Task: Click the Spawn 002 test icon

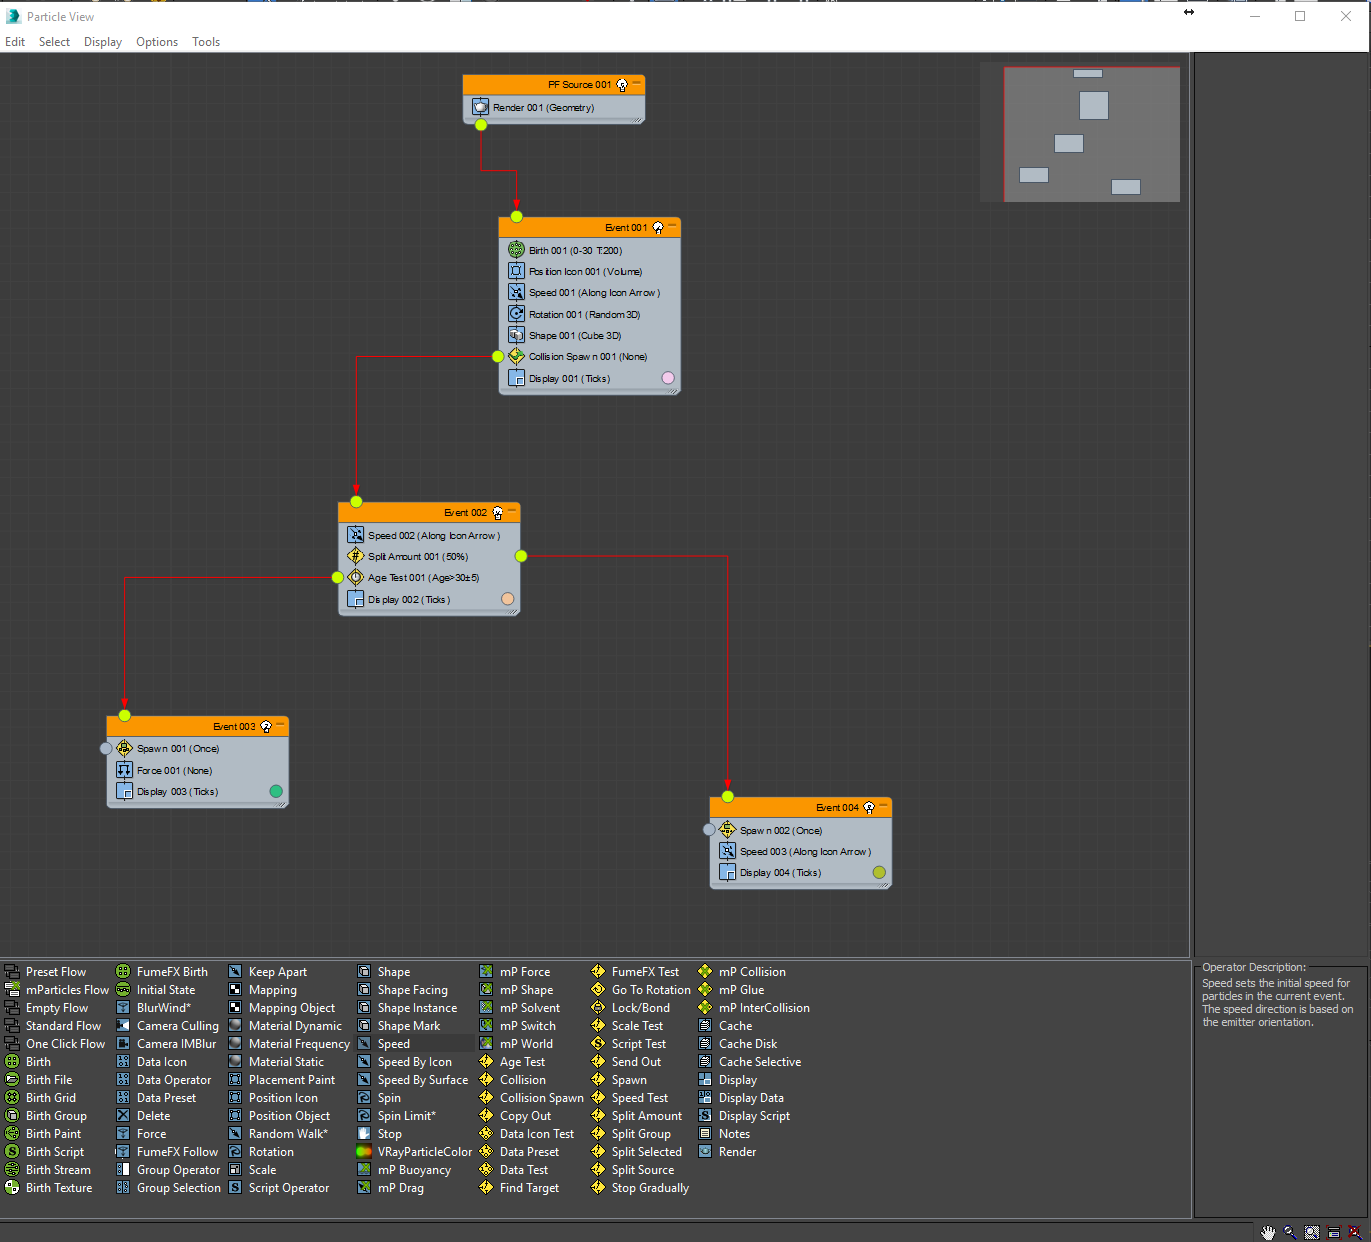Action: tap(727, 830)
